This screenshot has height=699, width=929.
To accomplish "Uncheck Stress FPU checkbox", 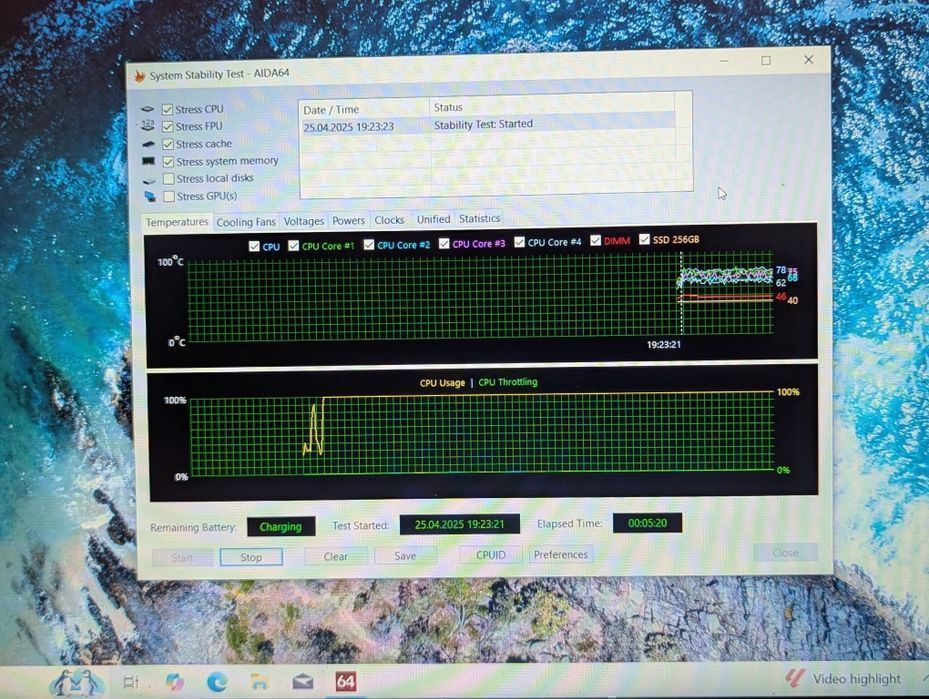I will pos(168,127).
